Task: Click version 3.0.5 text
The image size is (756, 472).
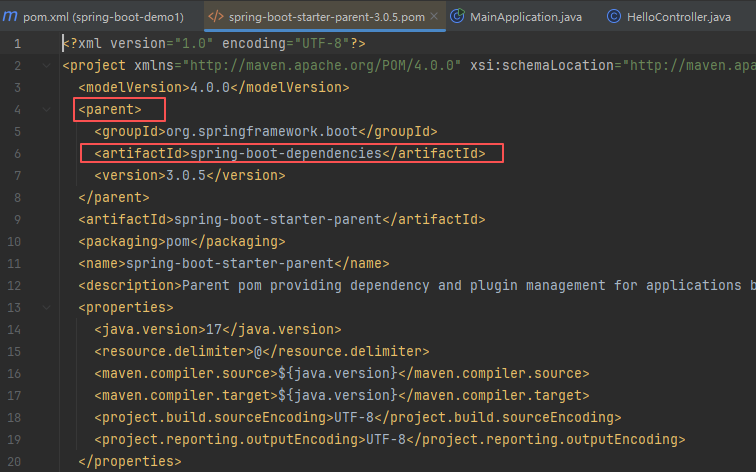Action: 190,175
